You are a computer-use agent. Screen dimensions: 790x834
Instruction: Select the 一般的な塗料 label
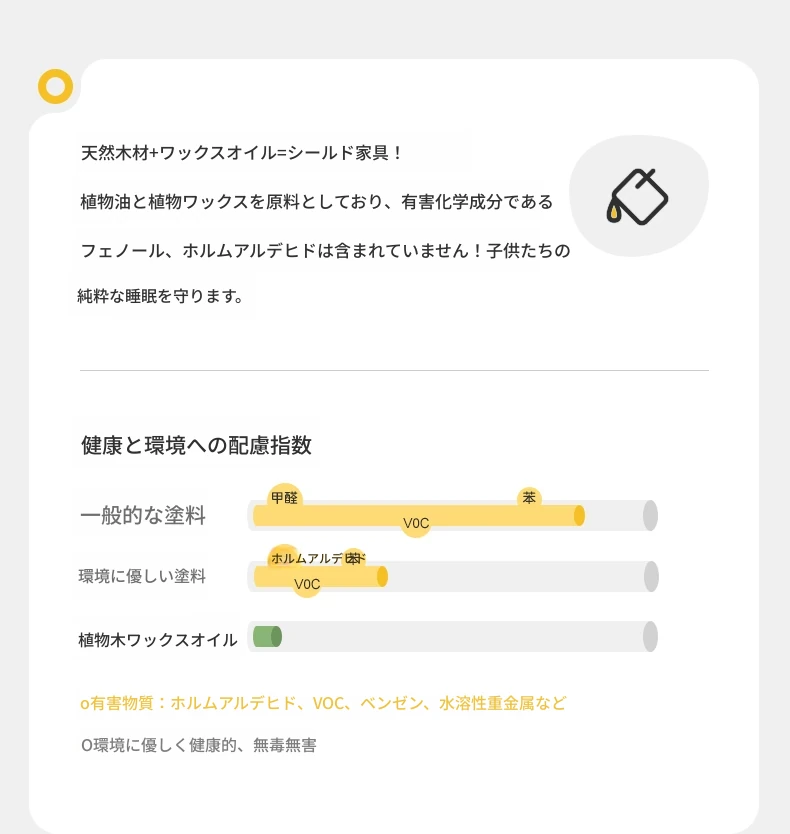coord(143,515)
